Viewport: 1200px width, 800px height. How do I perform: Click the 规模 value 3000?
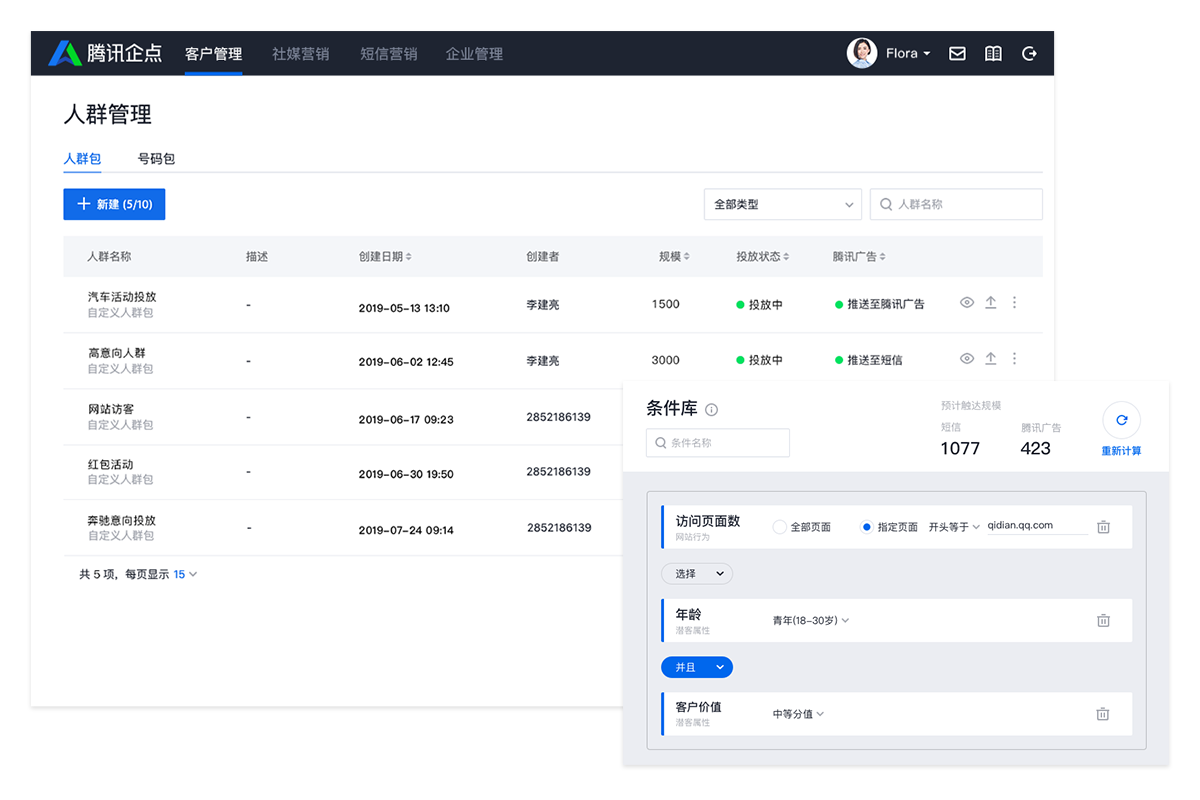[x=666, y=360]
